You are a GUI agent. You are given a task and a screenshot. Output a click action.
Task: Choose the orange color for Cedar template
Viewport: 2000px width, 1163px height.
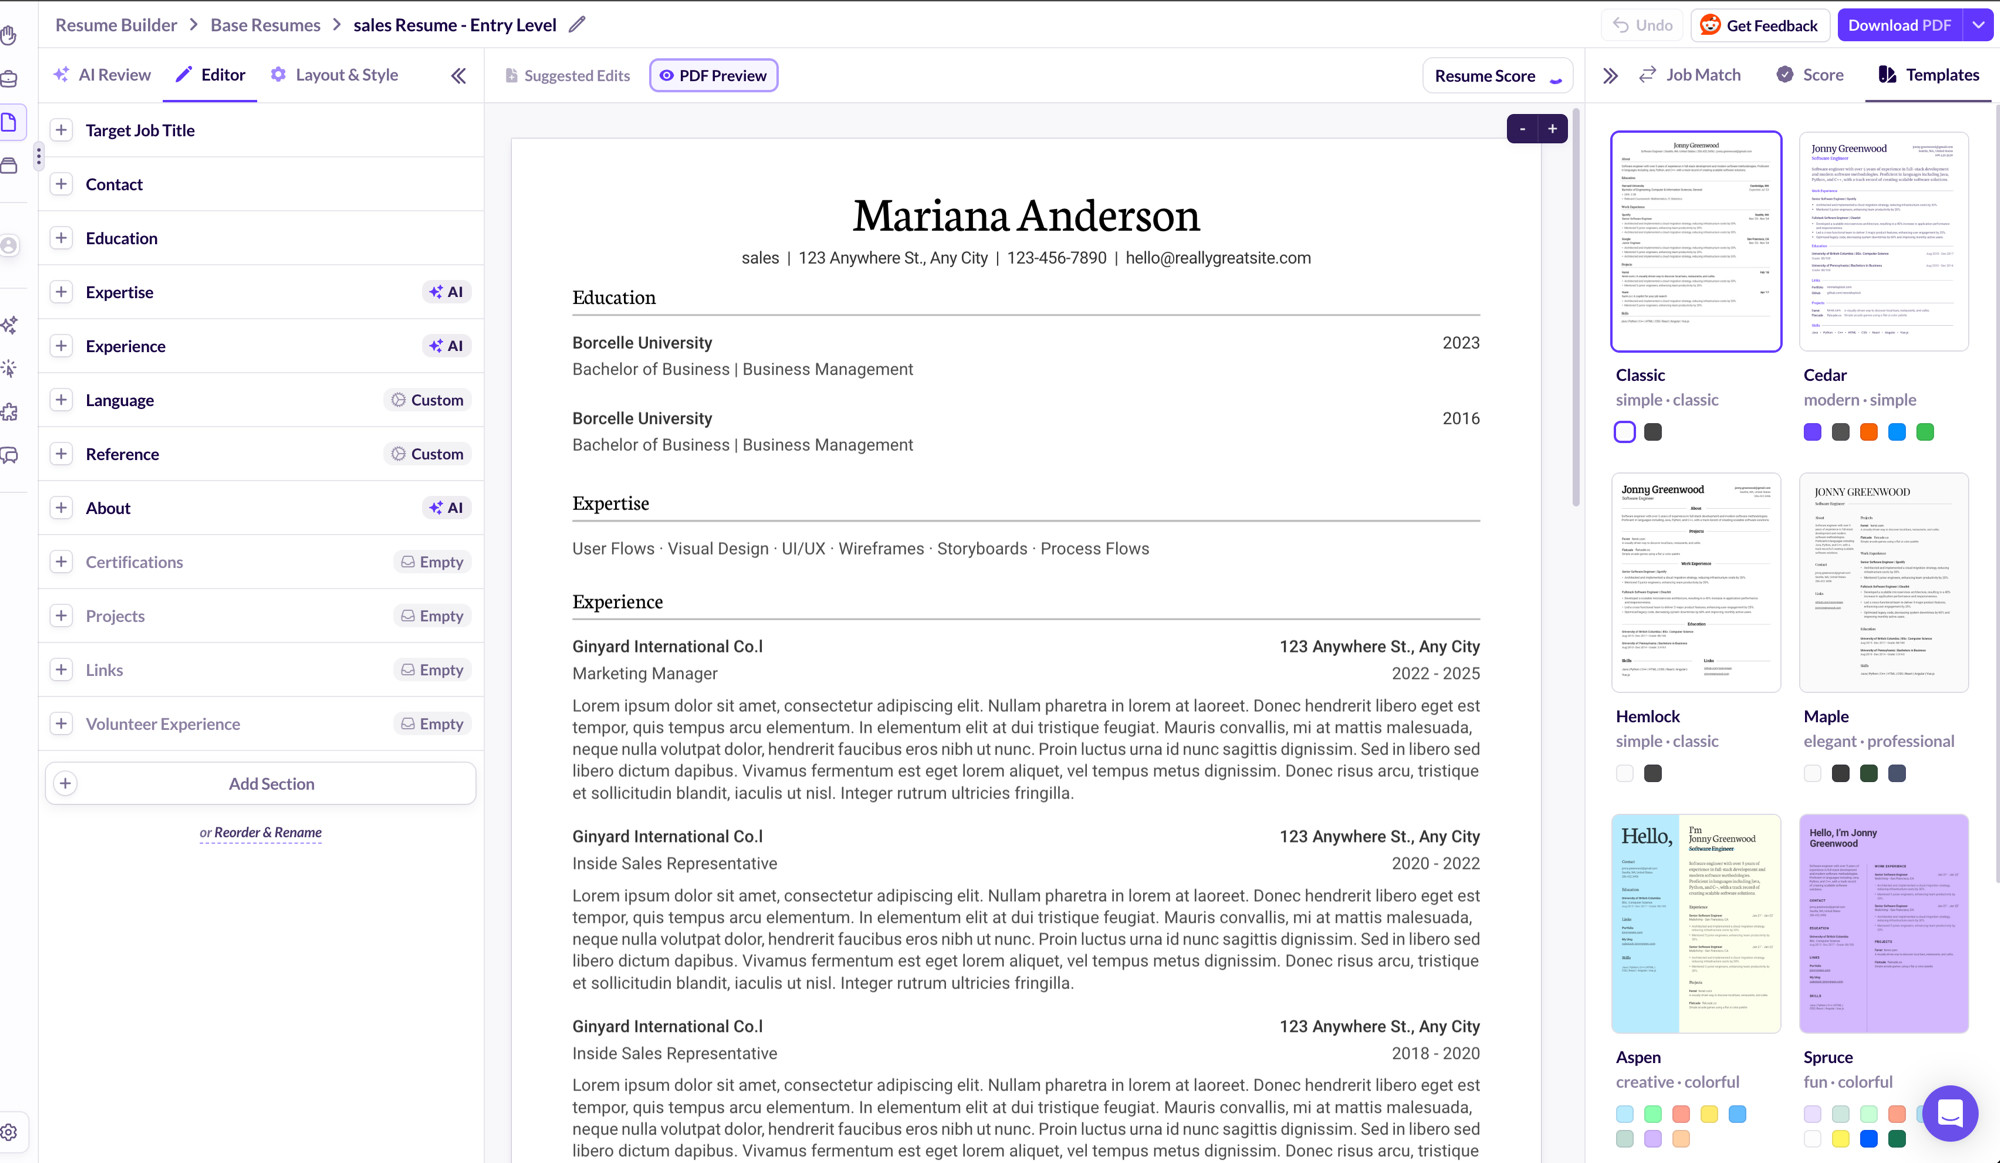tap(1868, 432)
